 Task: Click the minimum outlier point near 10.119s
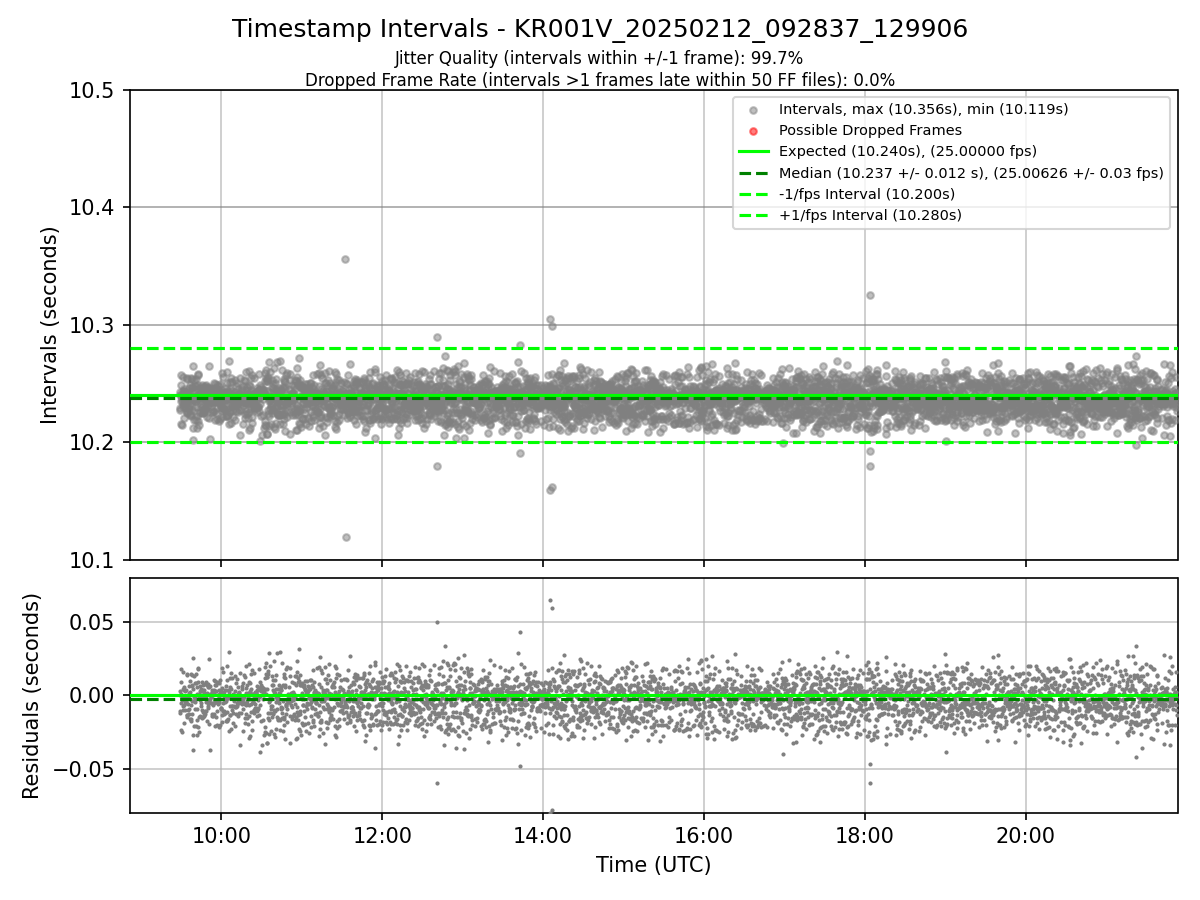346,537
